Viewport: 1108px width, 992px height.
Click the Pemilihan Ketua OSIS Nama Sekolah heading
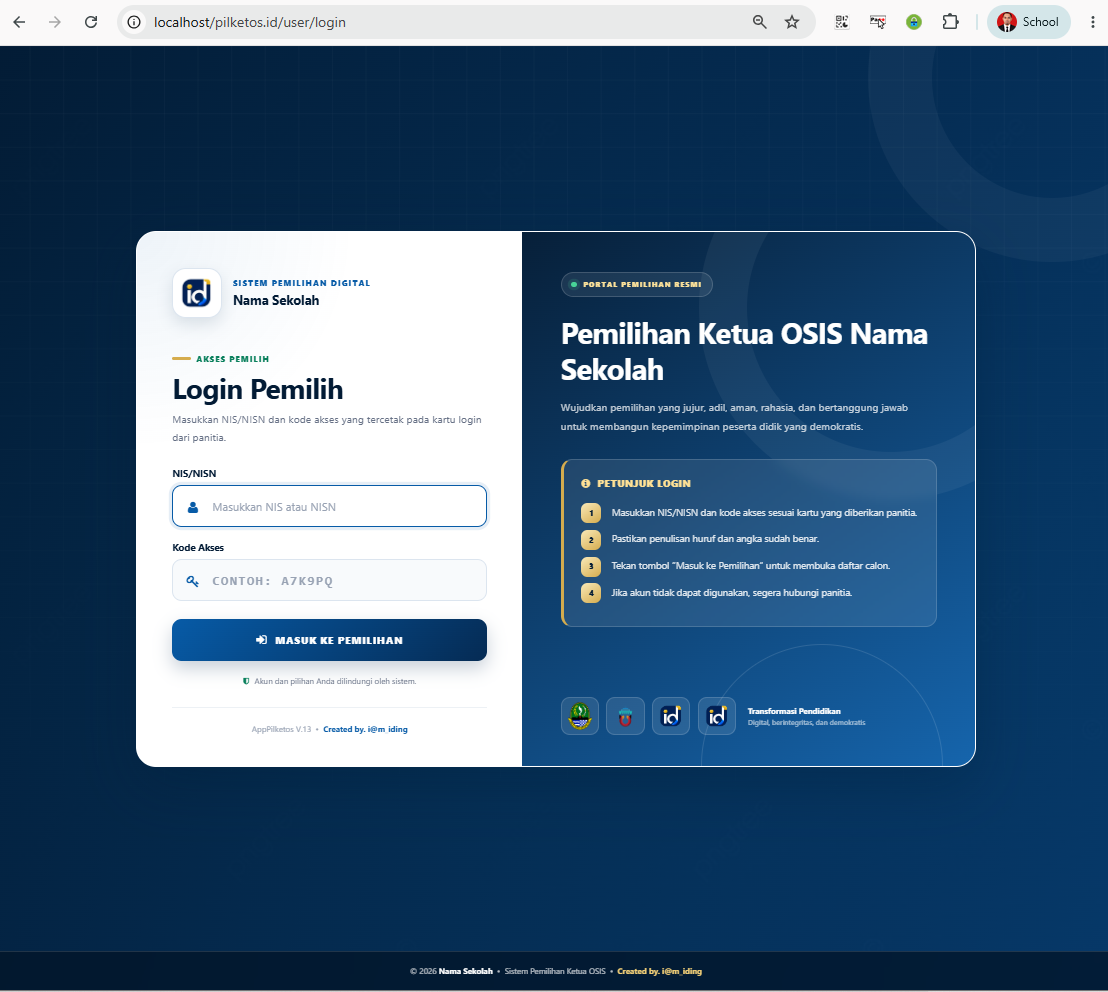pos(744,352)
